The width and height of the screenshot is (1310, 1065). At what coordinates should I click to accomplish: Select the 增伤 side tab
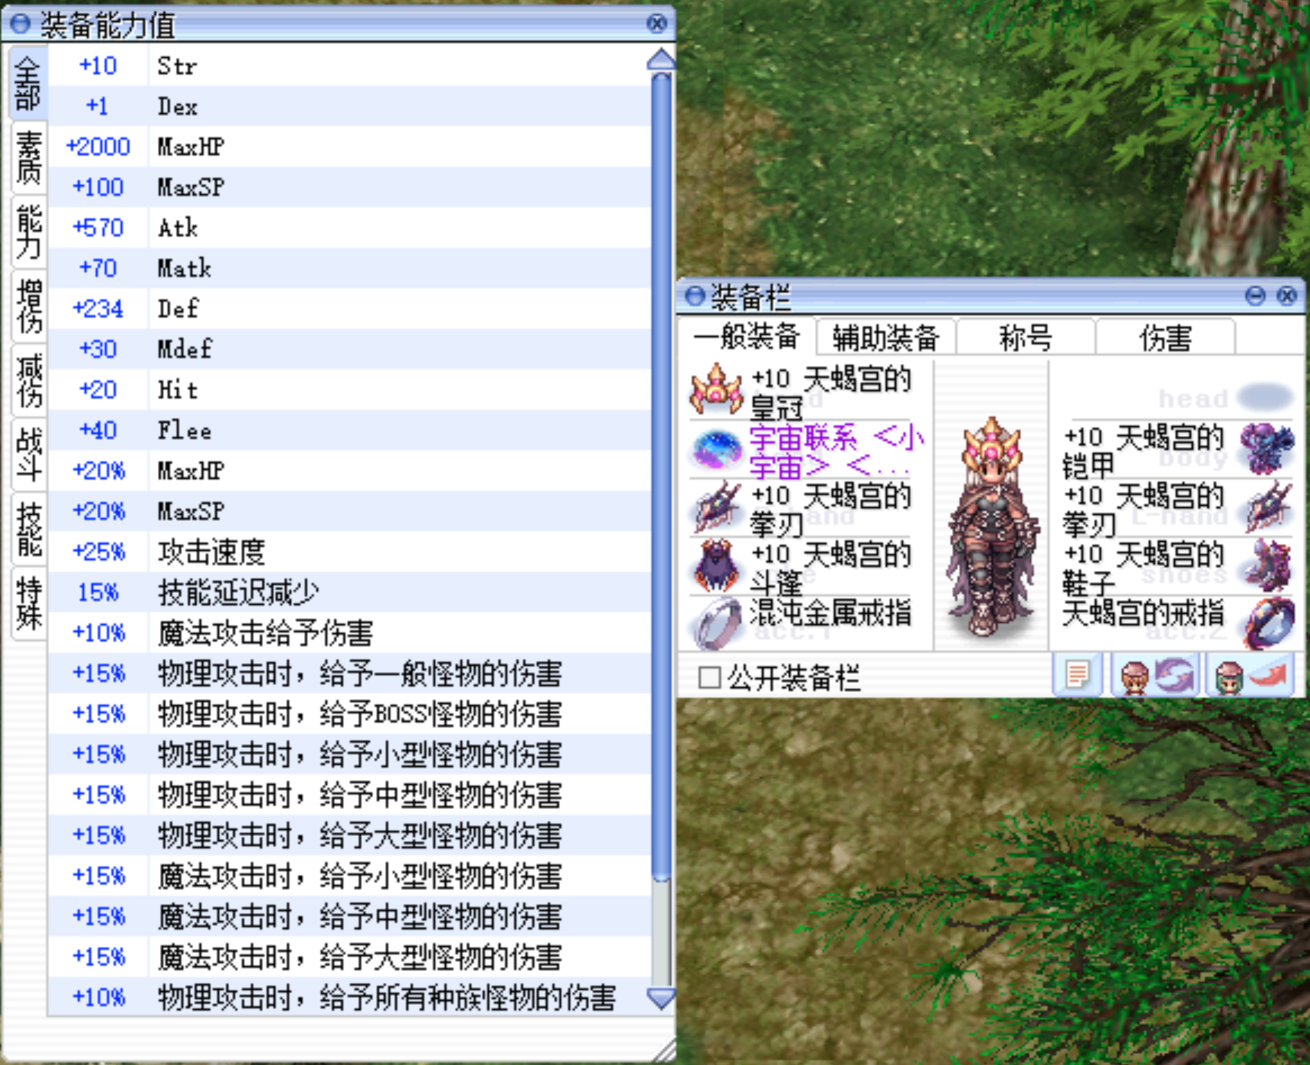click(x=29, y=307)
